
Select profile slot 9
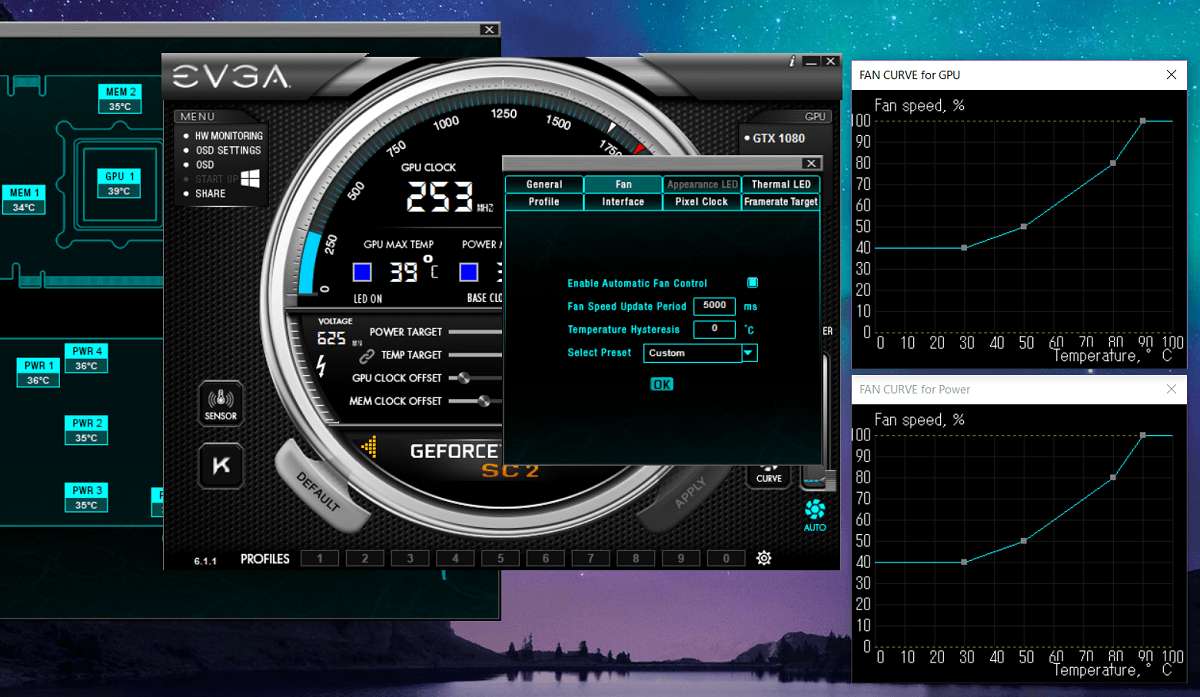681,558
